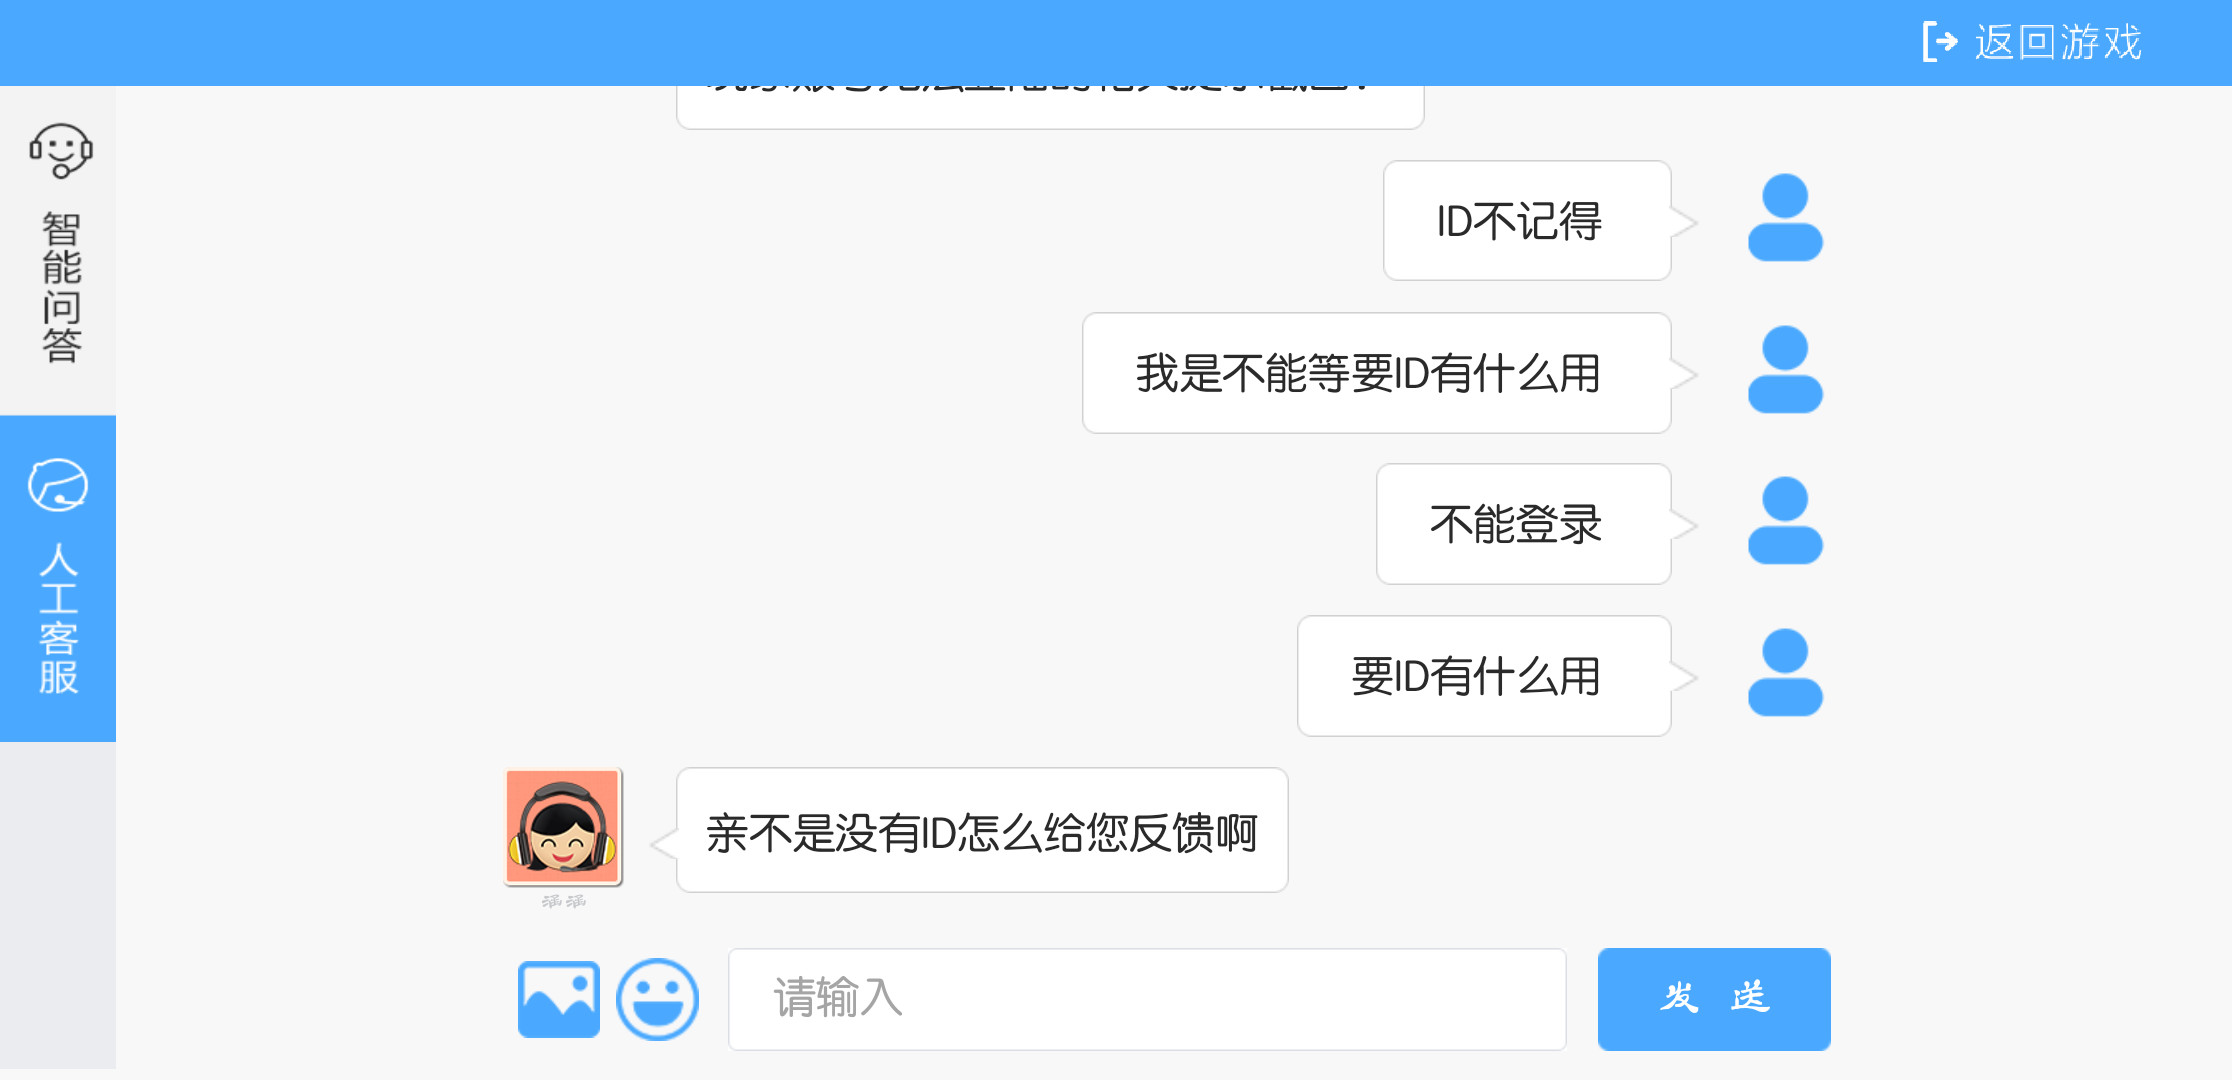Click the headset agent icon above 人工客服
2232x1080 pixels.
tap(58, 486)
